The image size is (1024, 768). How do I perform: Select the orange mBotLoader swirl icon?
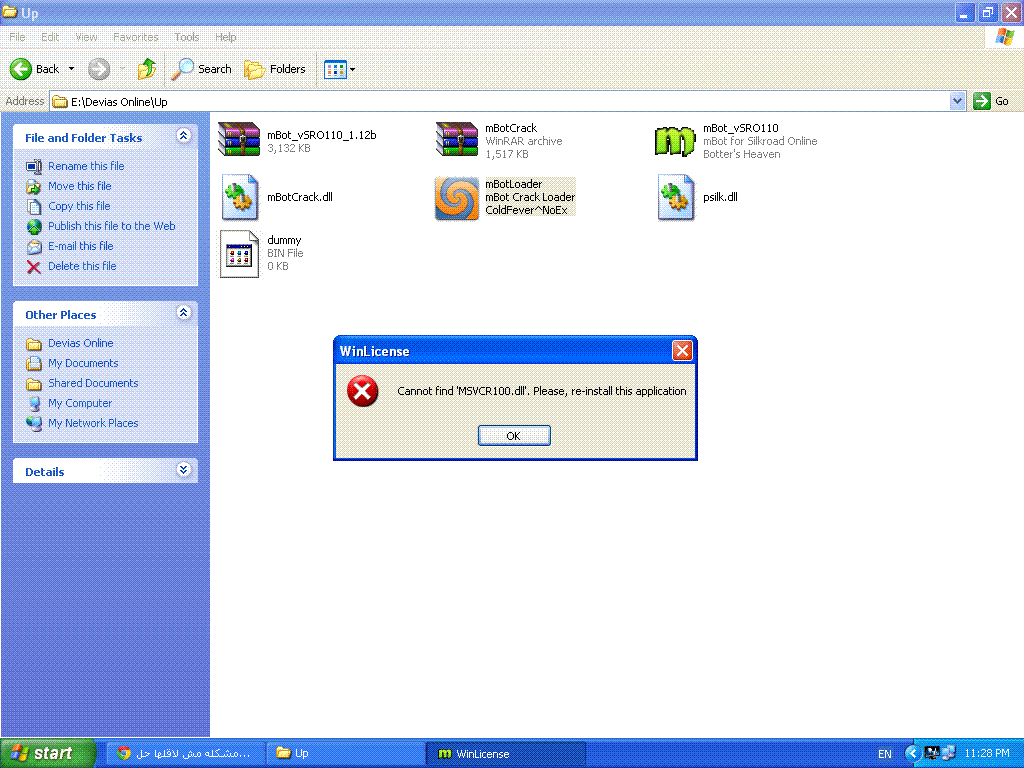[x=457, y=198]
